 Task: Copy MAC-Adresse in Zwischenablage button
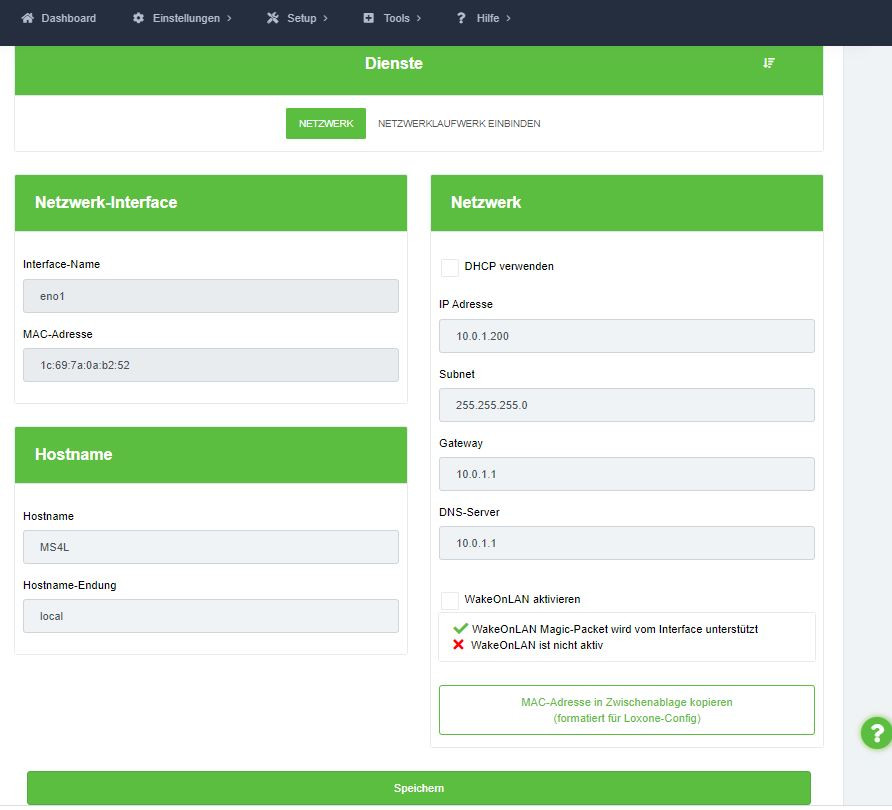(x=626, y=710)
